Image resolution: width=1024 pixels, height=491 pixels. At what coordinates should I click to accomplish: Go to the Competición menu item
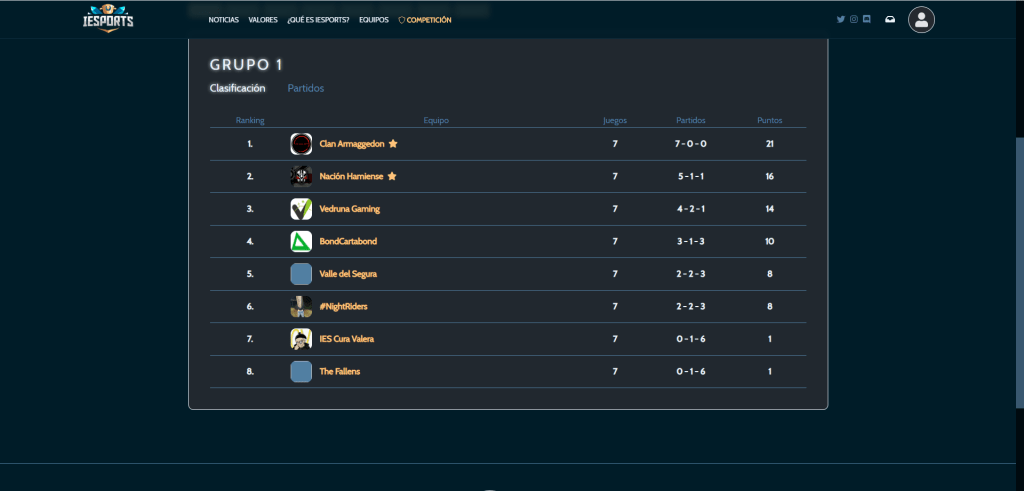[428, 20]
